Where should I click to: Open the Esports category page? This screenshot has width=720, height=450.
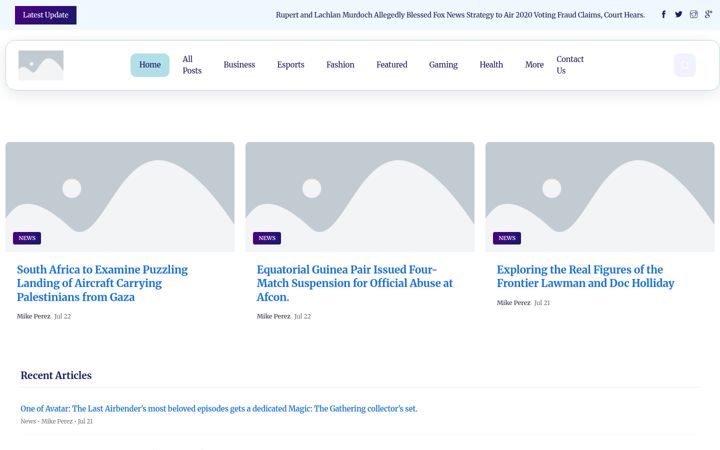tap(291, 65)
